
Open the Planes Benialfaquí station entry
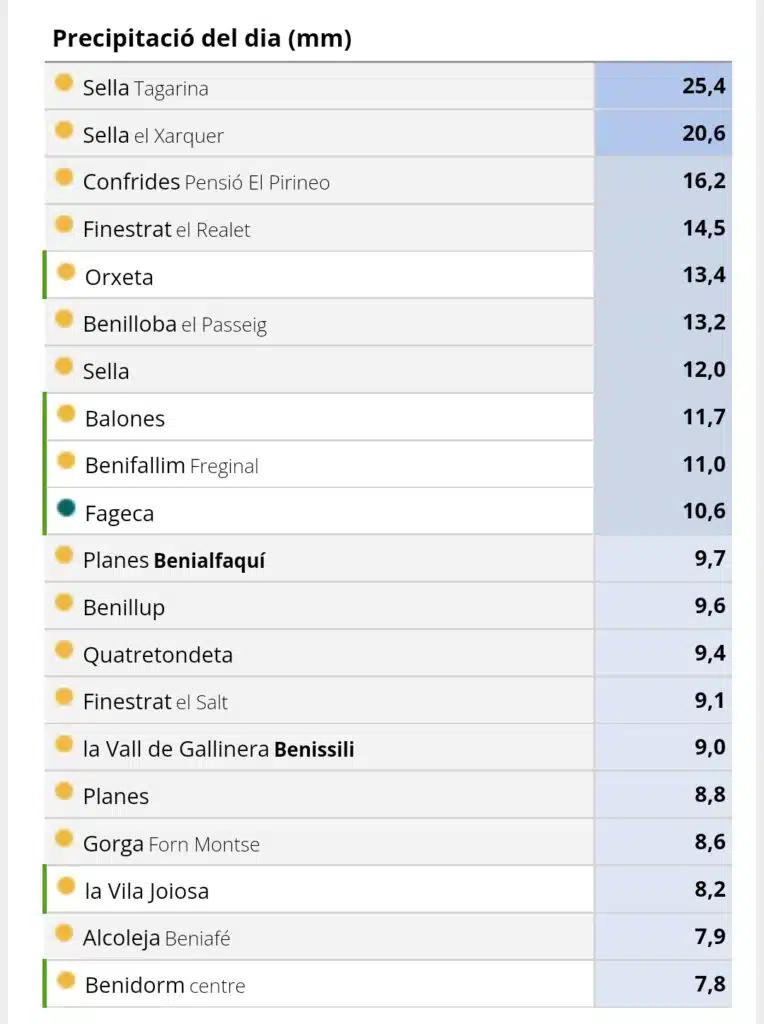point(174,560)
